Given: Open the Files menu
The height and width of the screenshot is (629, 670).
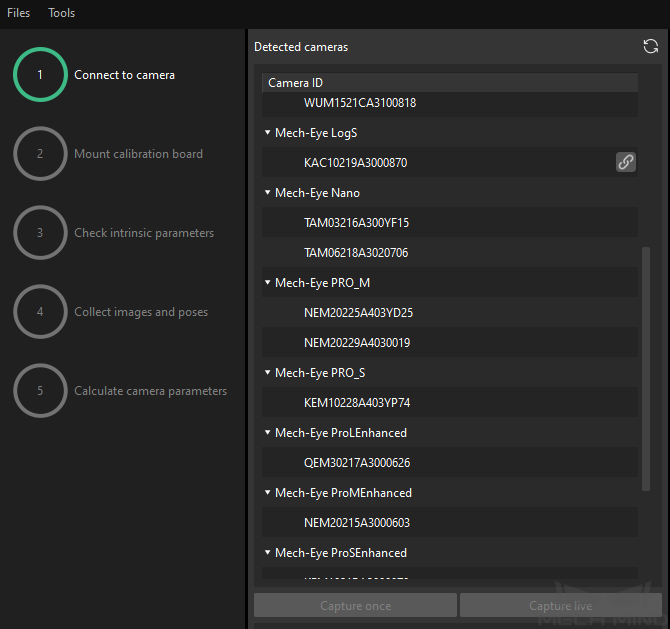Looking at the screenshot, I should [18, 13].
